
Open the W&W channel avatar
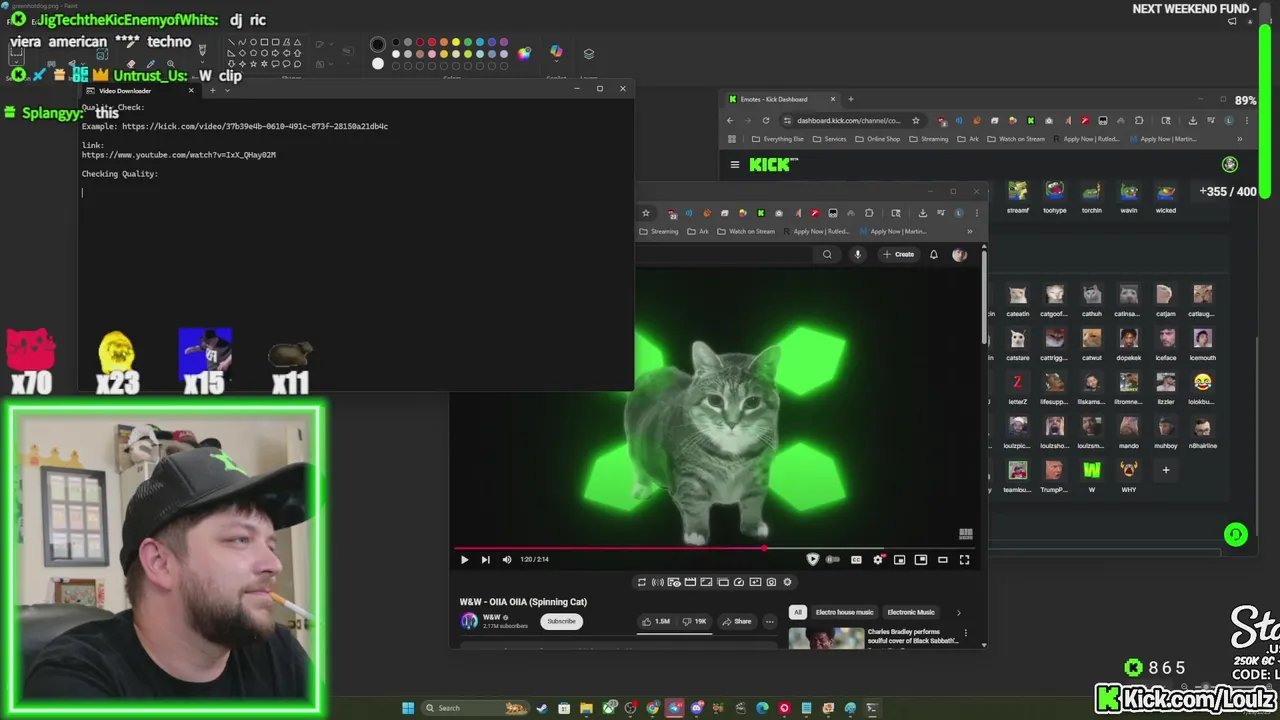[469, 621]
